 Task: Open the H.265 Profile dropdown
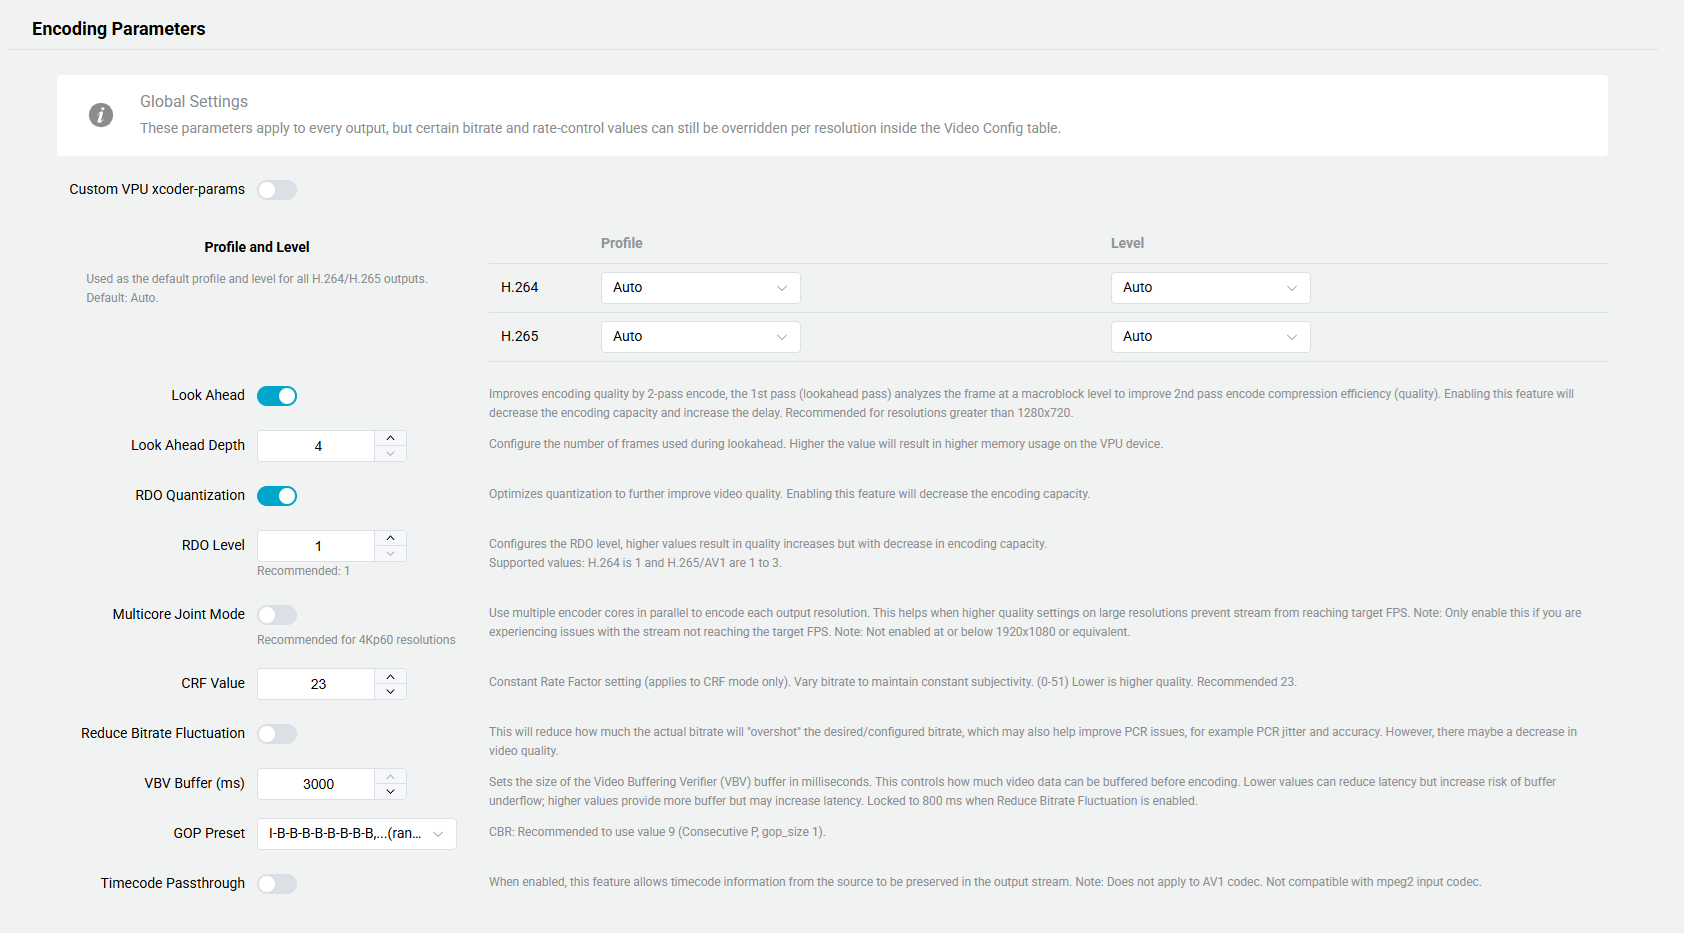700,337
